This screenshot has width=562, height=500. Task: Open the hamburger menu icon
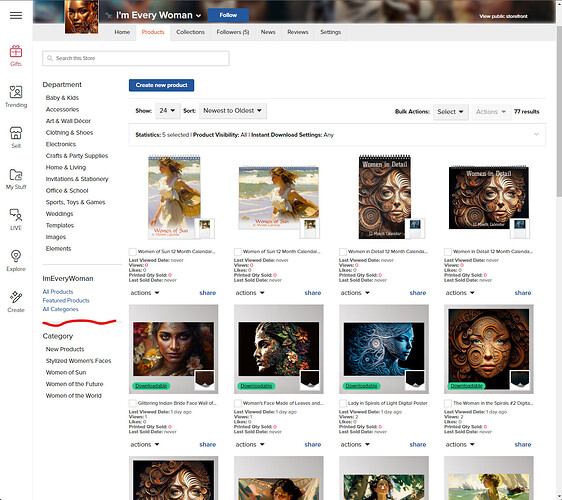click(x=16, y=15)
